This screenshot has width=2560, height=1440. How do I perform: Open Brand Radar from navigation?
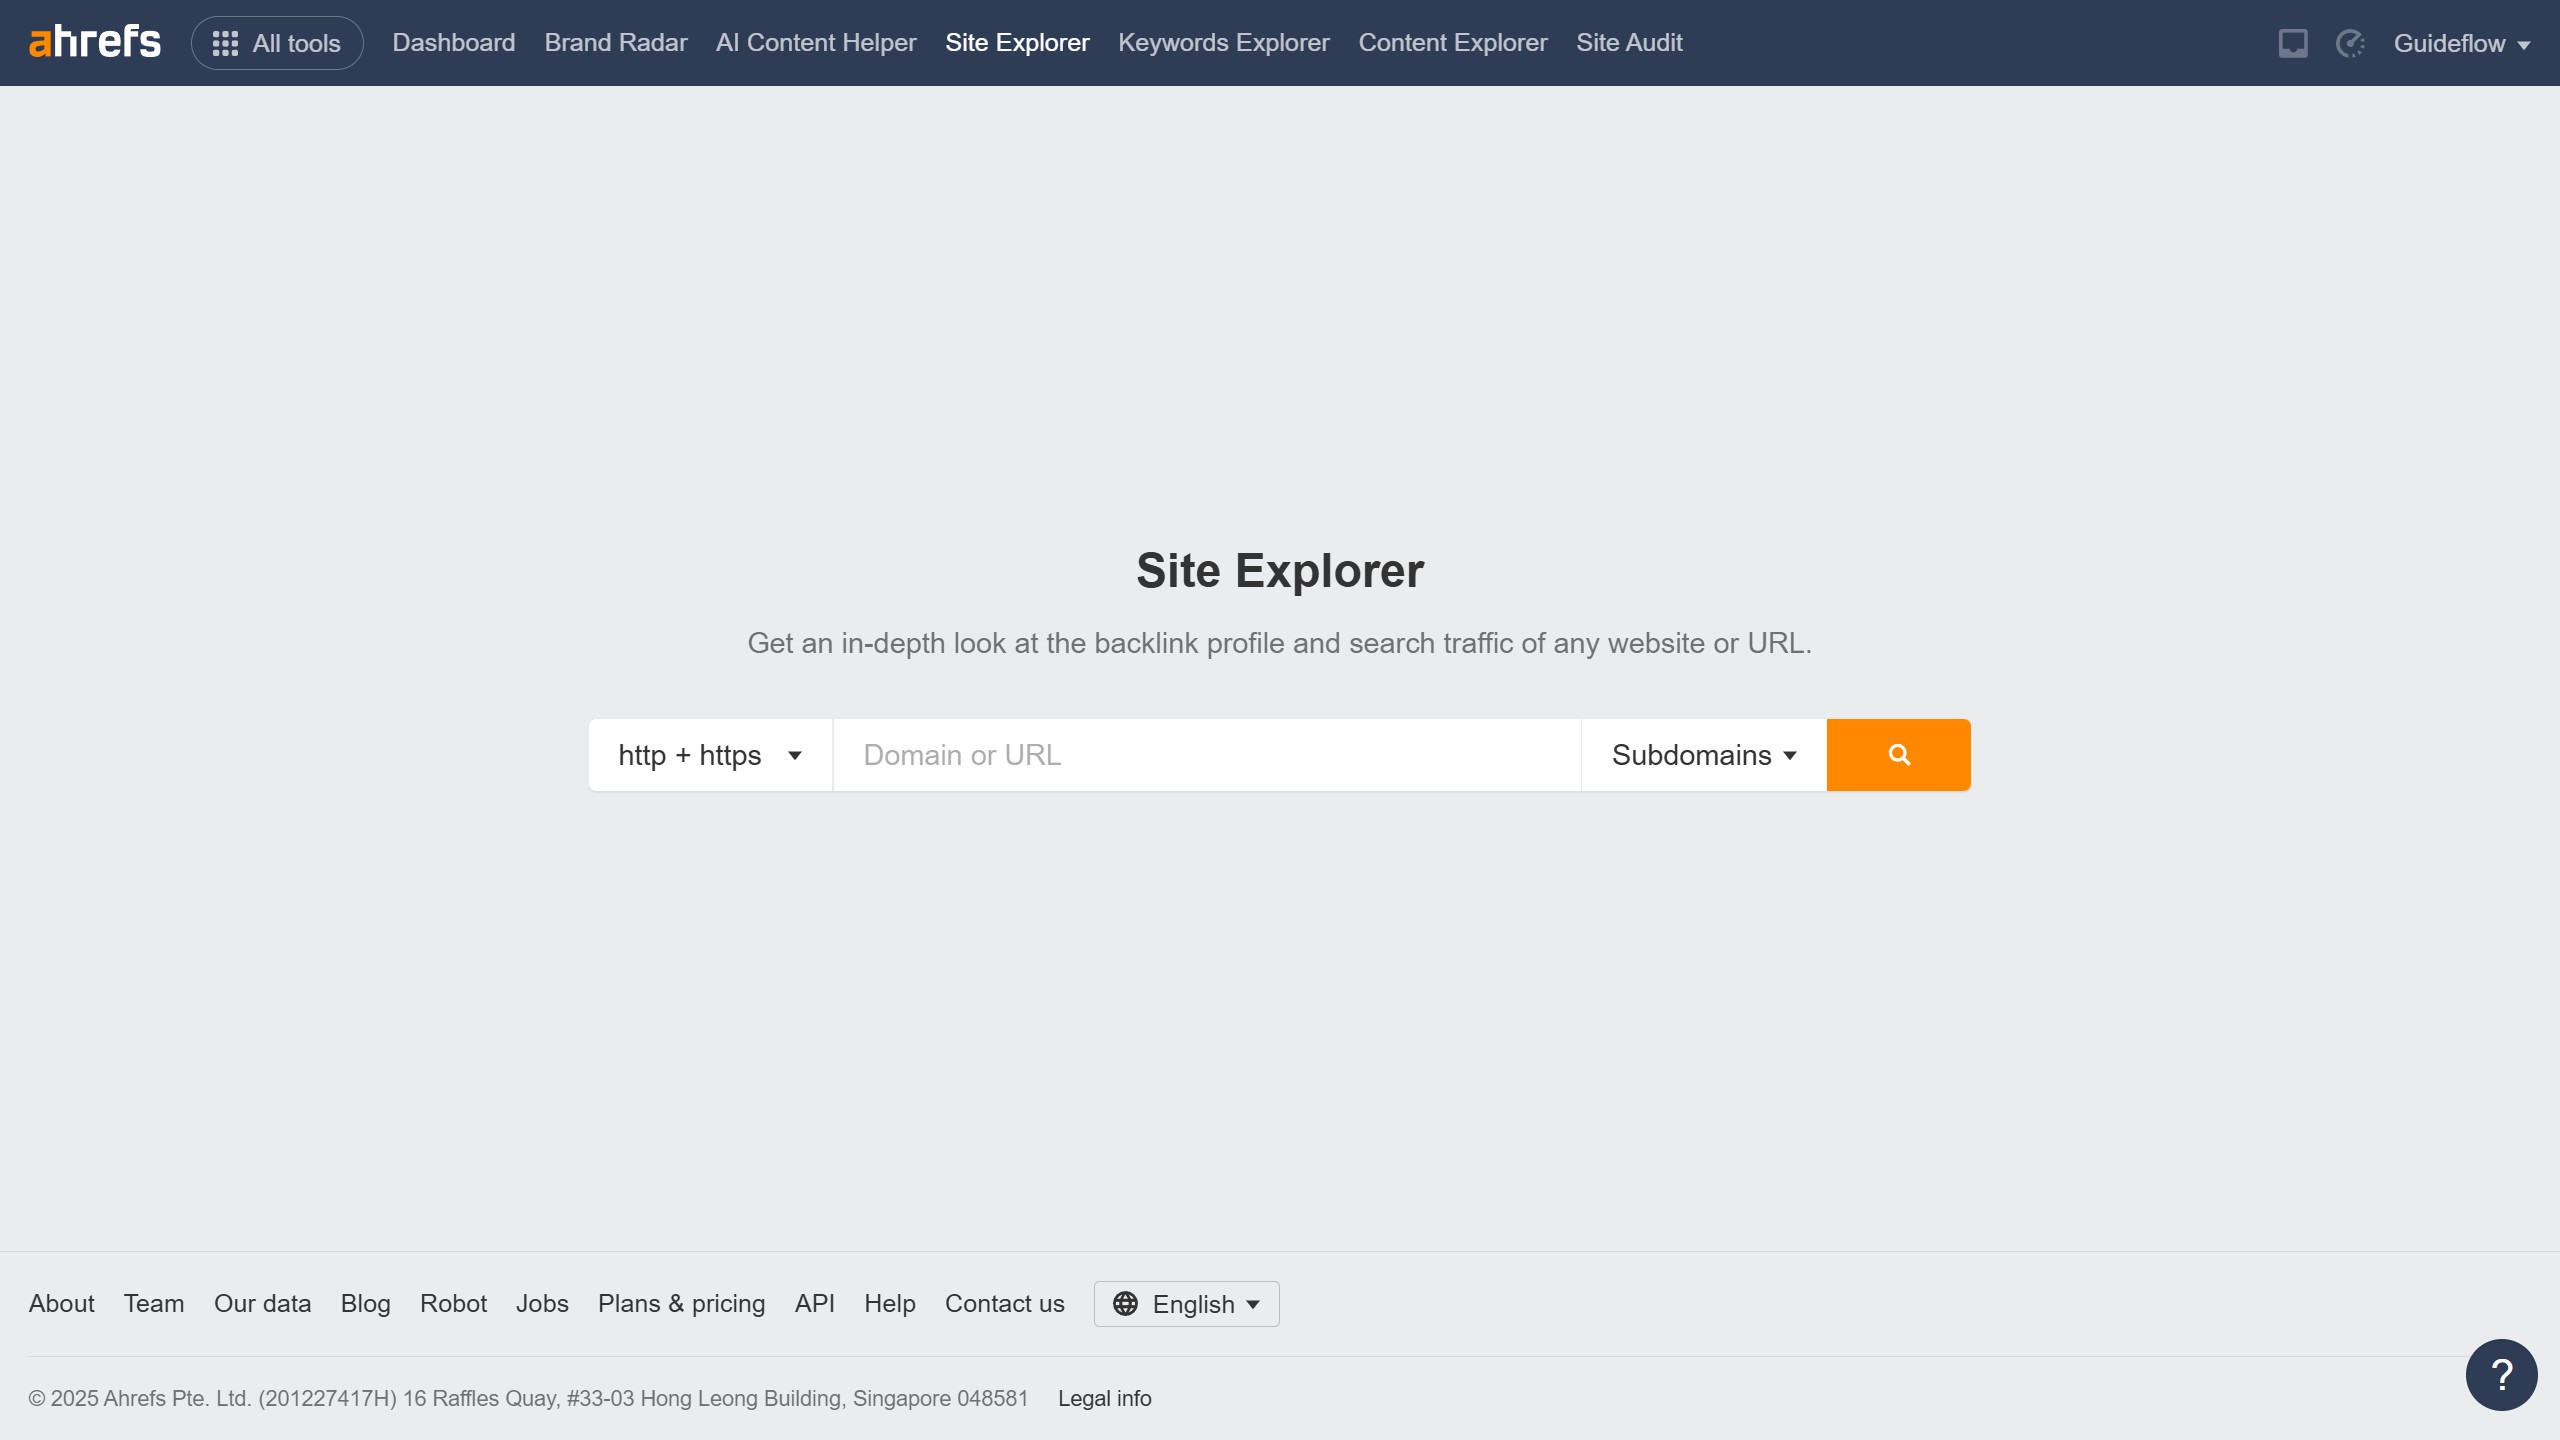click(x=615, y=43)
